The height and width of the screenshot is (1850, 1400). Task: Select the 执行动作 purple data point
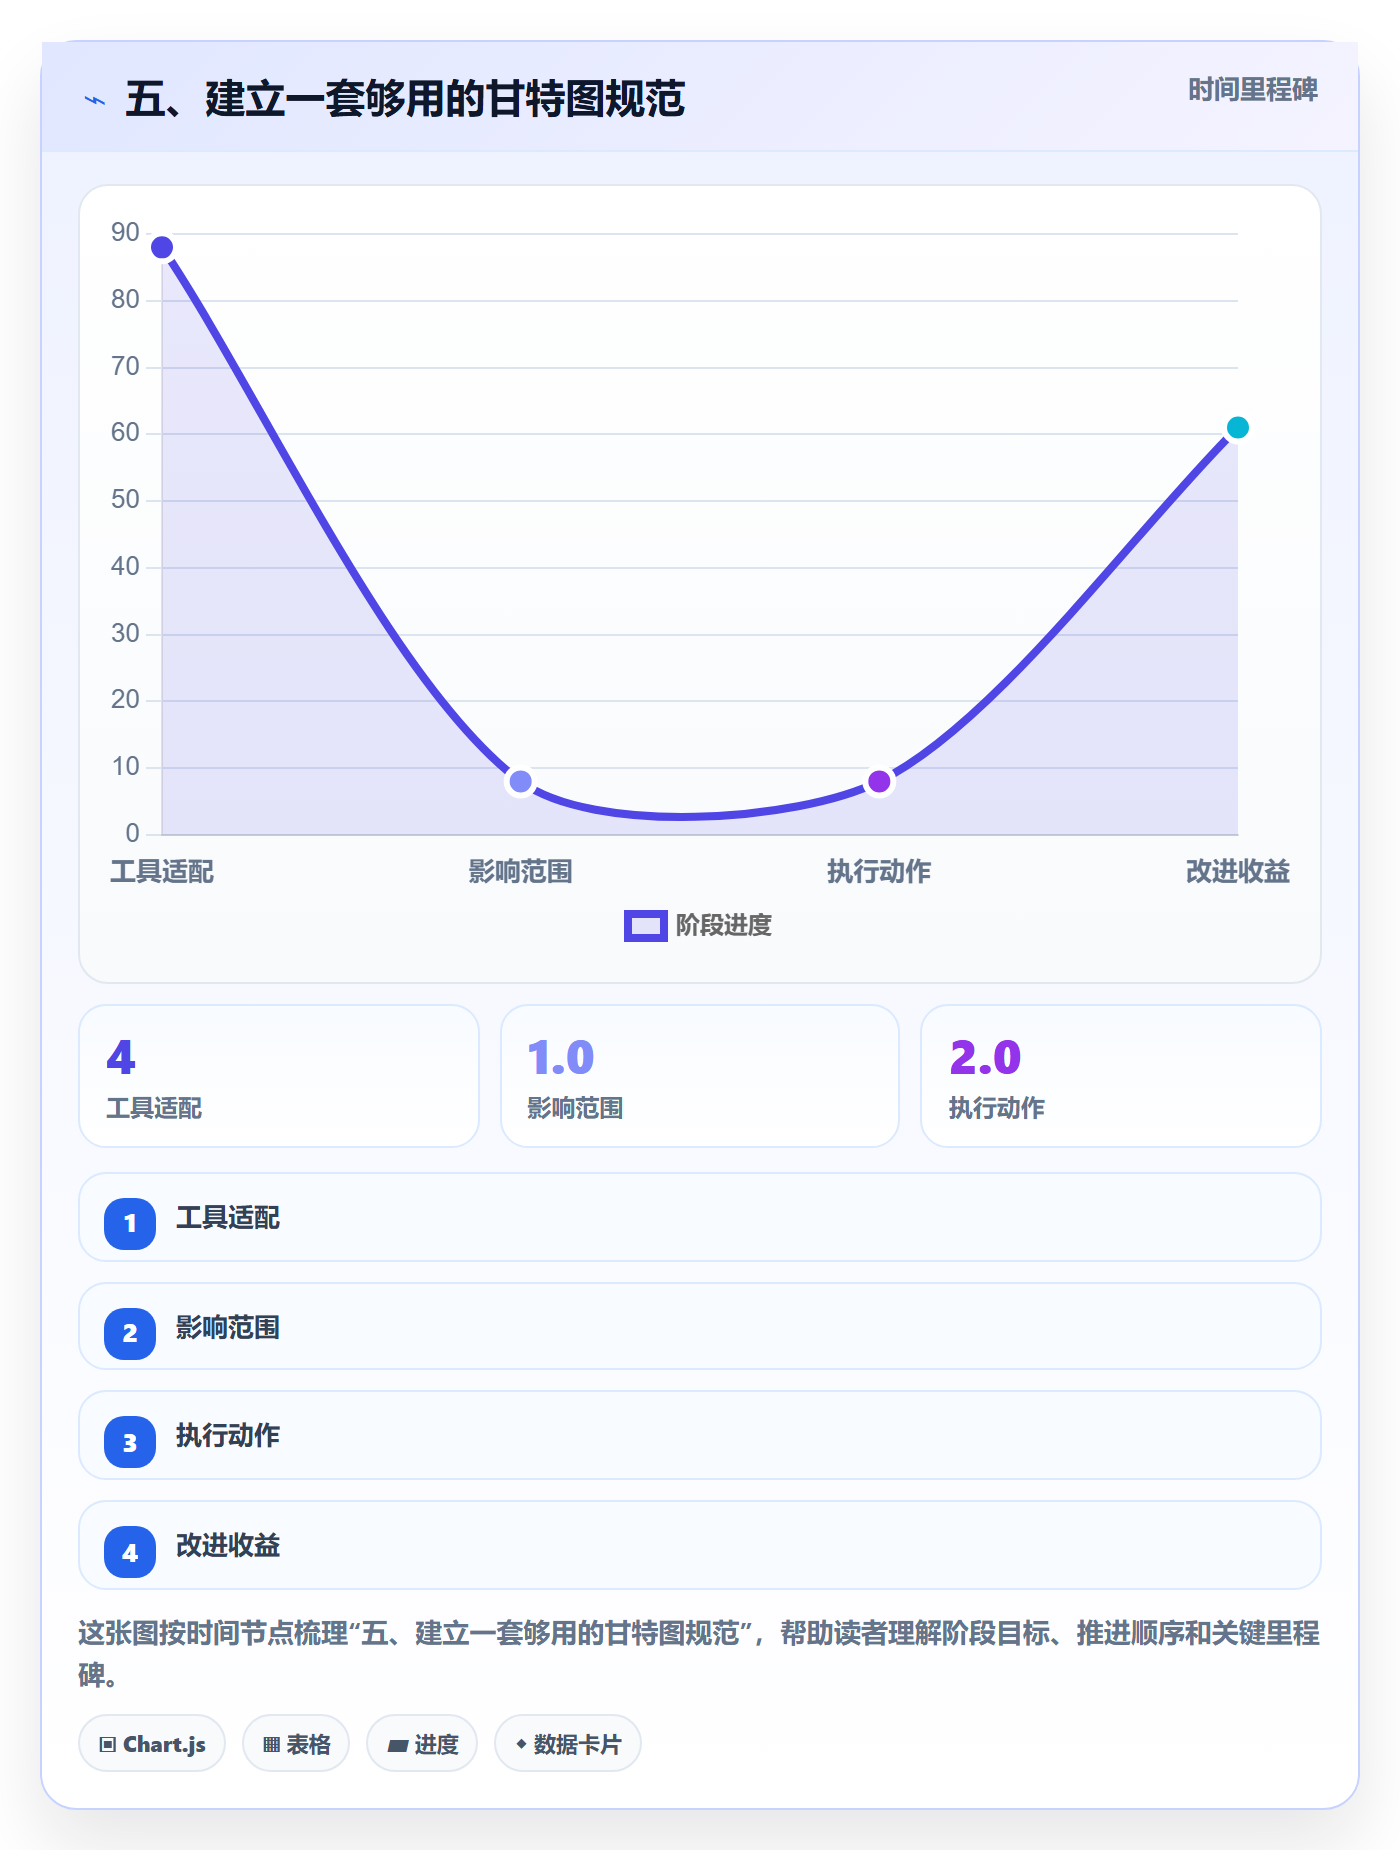coord(879,781)
